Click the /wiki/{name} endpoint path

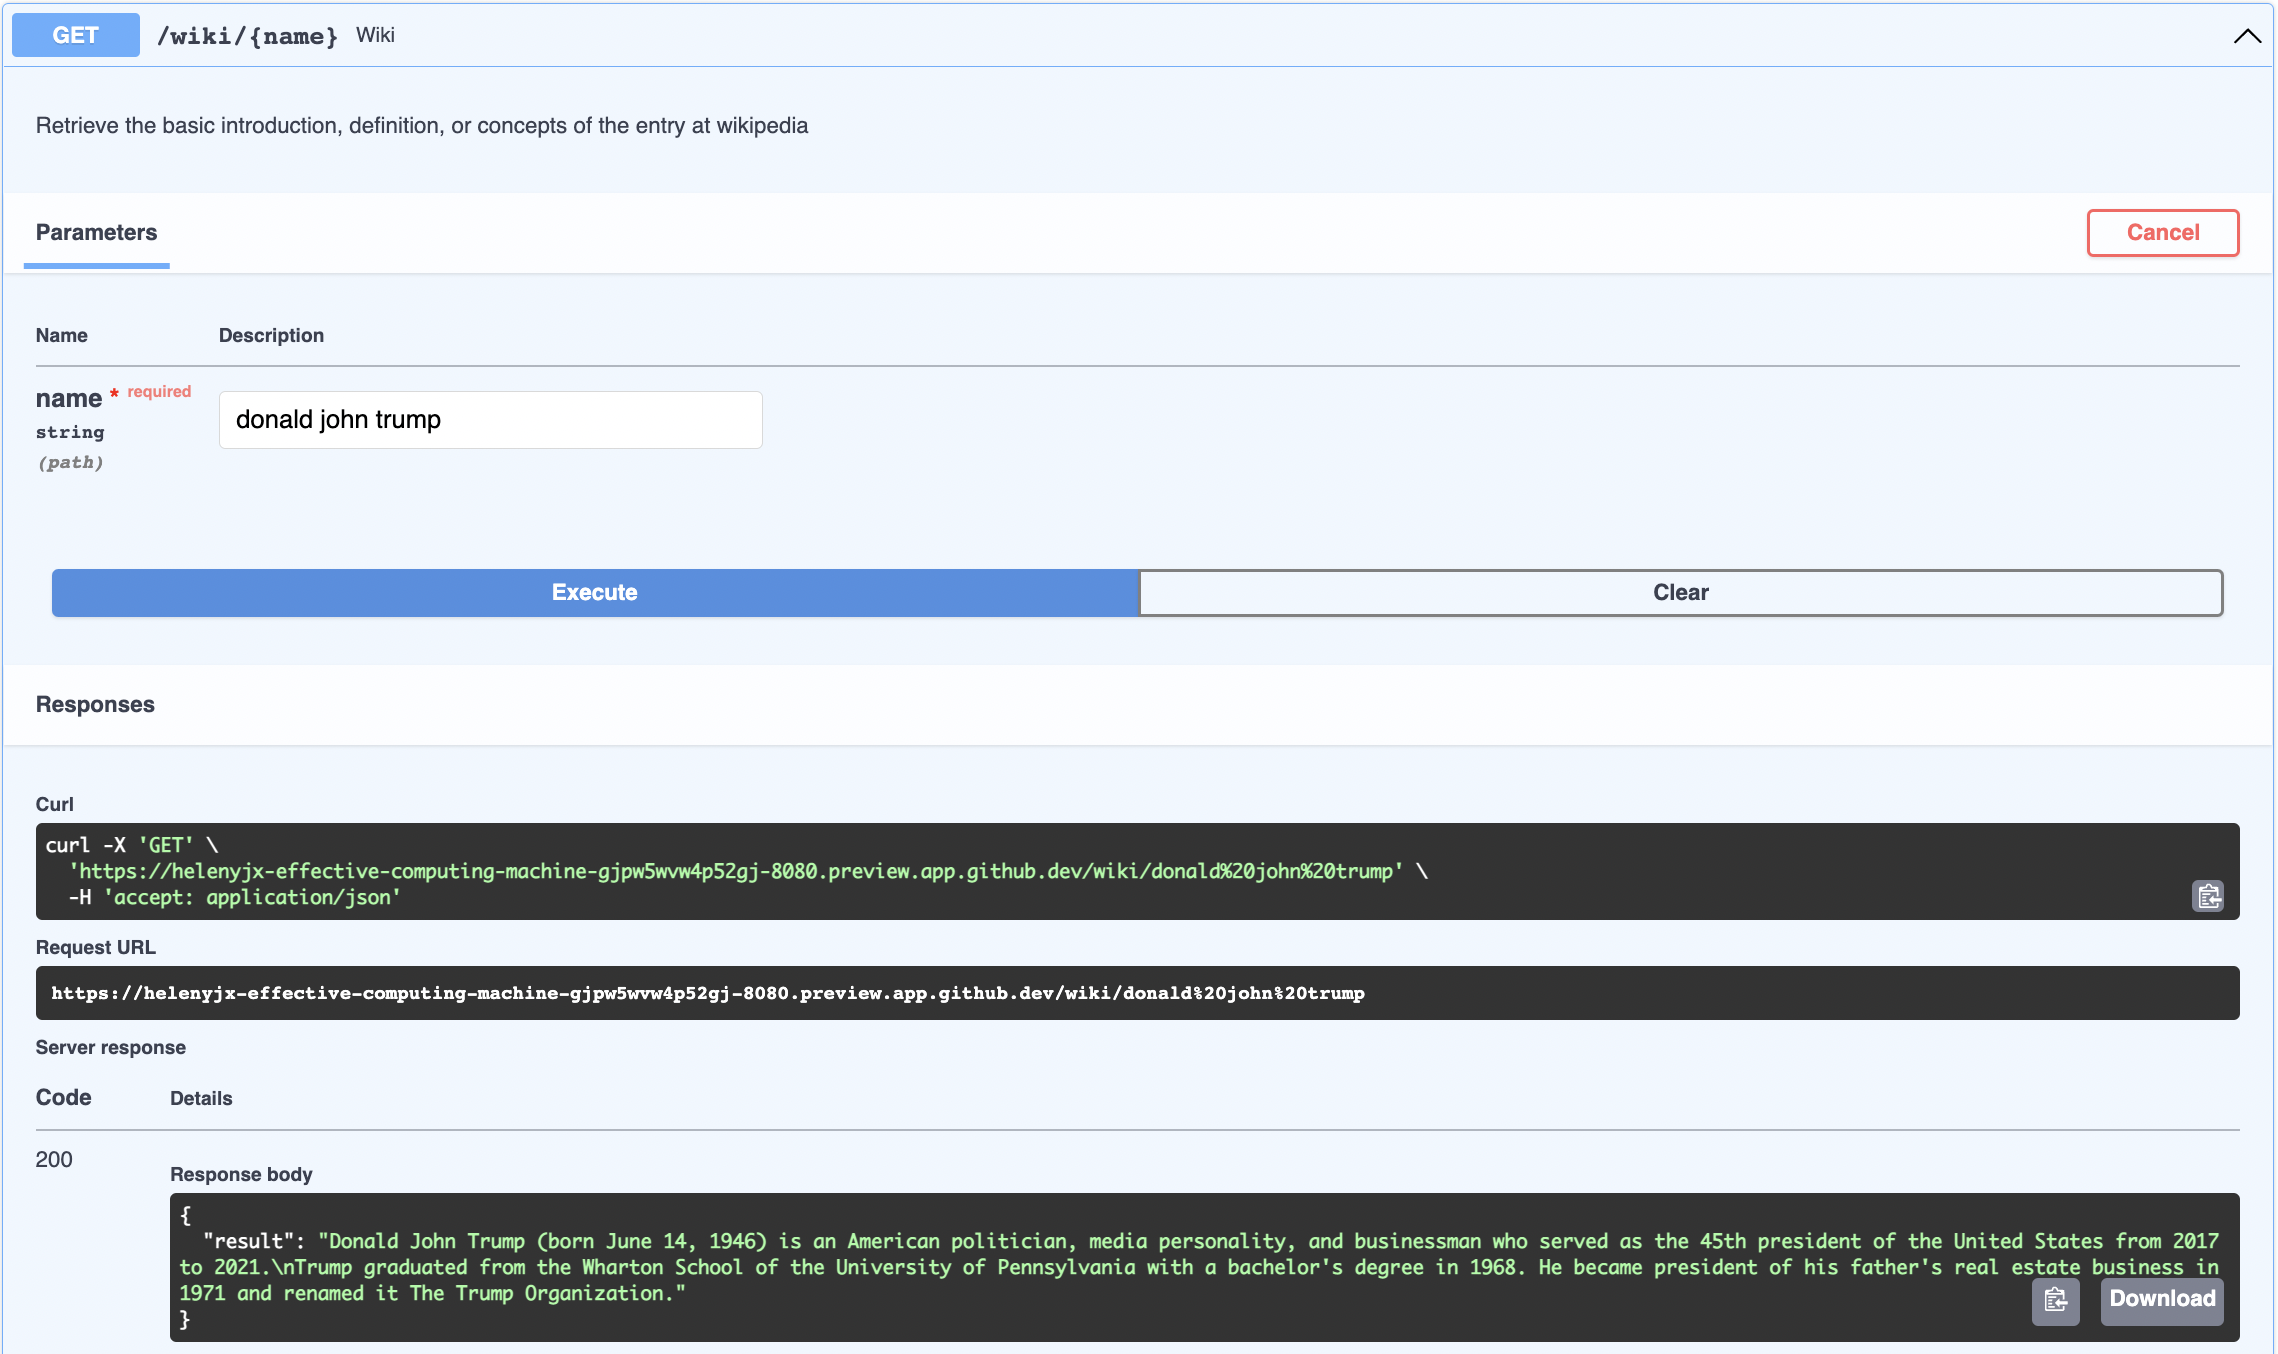tap(246, 35)
